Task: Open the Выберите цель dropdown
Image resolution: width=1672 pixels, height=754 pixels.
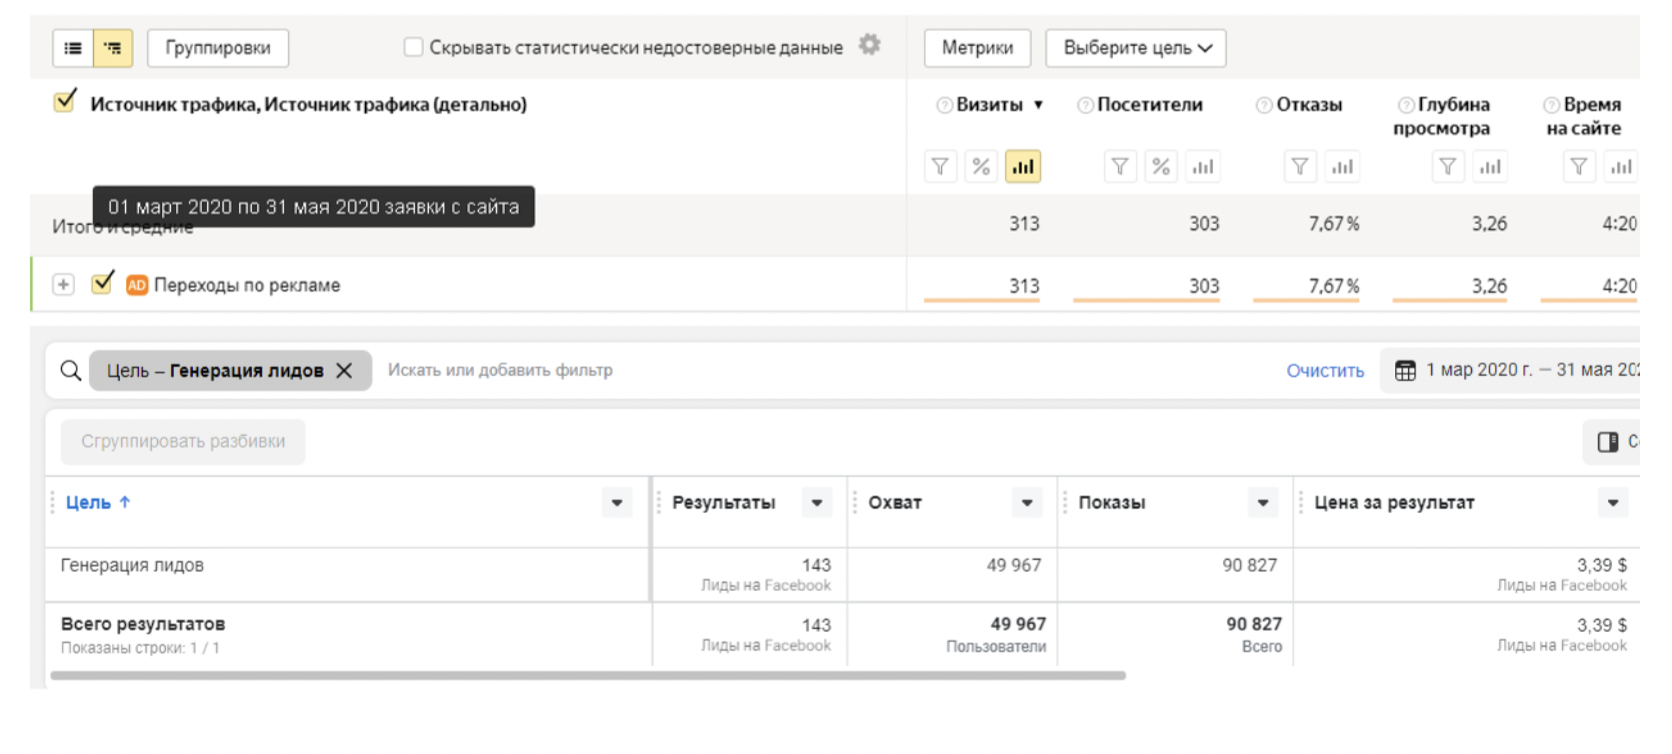Action: pyautogui.click(x=1135, y=48)
